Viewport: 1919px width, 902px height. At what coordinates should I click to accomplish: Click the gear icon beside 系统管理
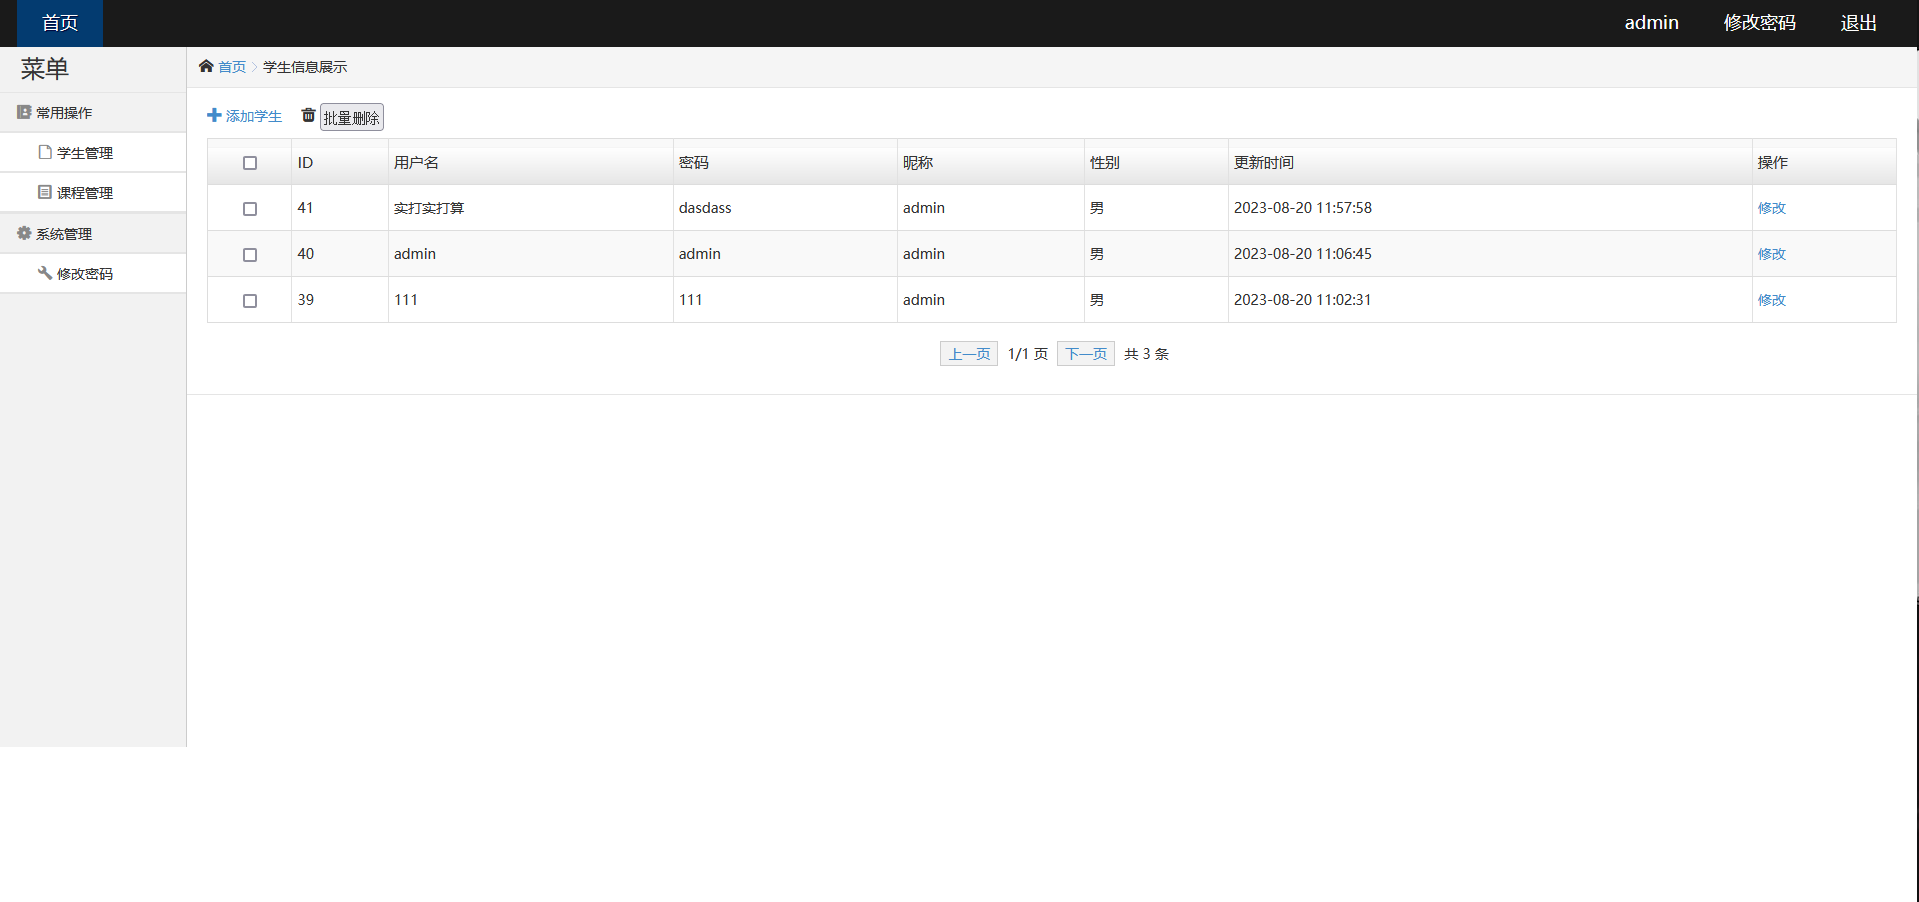pos(24,233)
